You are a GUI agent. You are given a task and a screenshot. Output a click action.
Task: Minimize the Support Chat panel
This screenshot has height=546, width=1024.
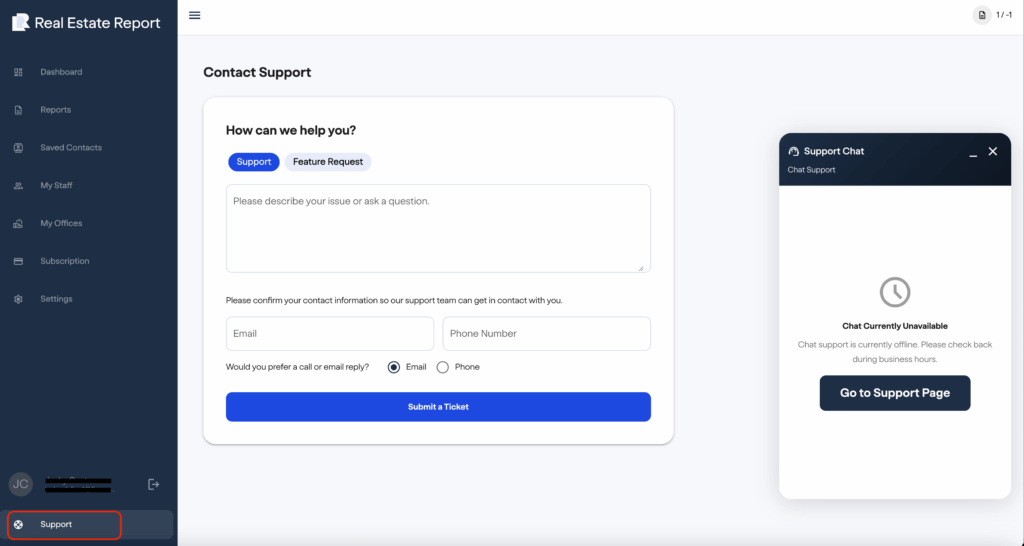click(x=973, y=152)
